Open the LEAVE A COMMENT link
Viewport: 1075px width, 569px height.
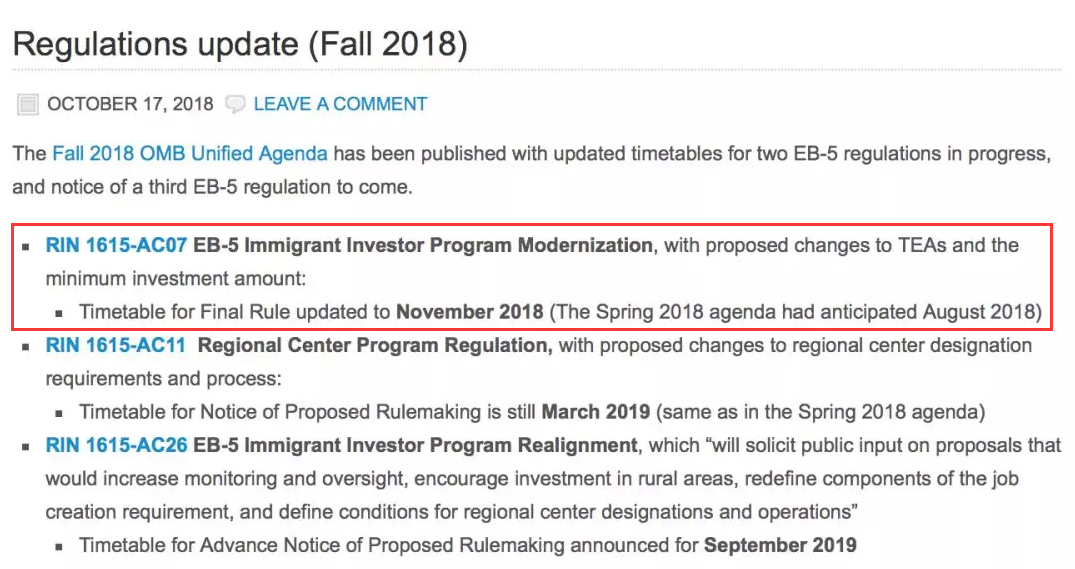tap(340, 104)
